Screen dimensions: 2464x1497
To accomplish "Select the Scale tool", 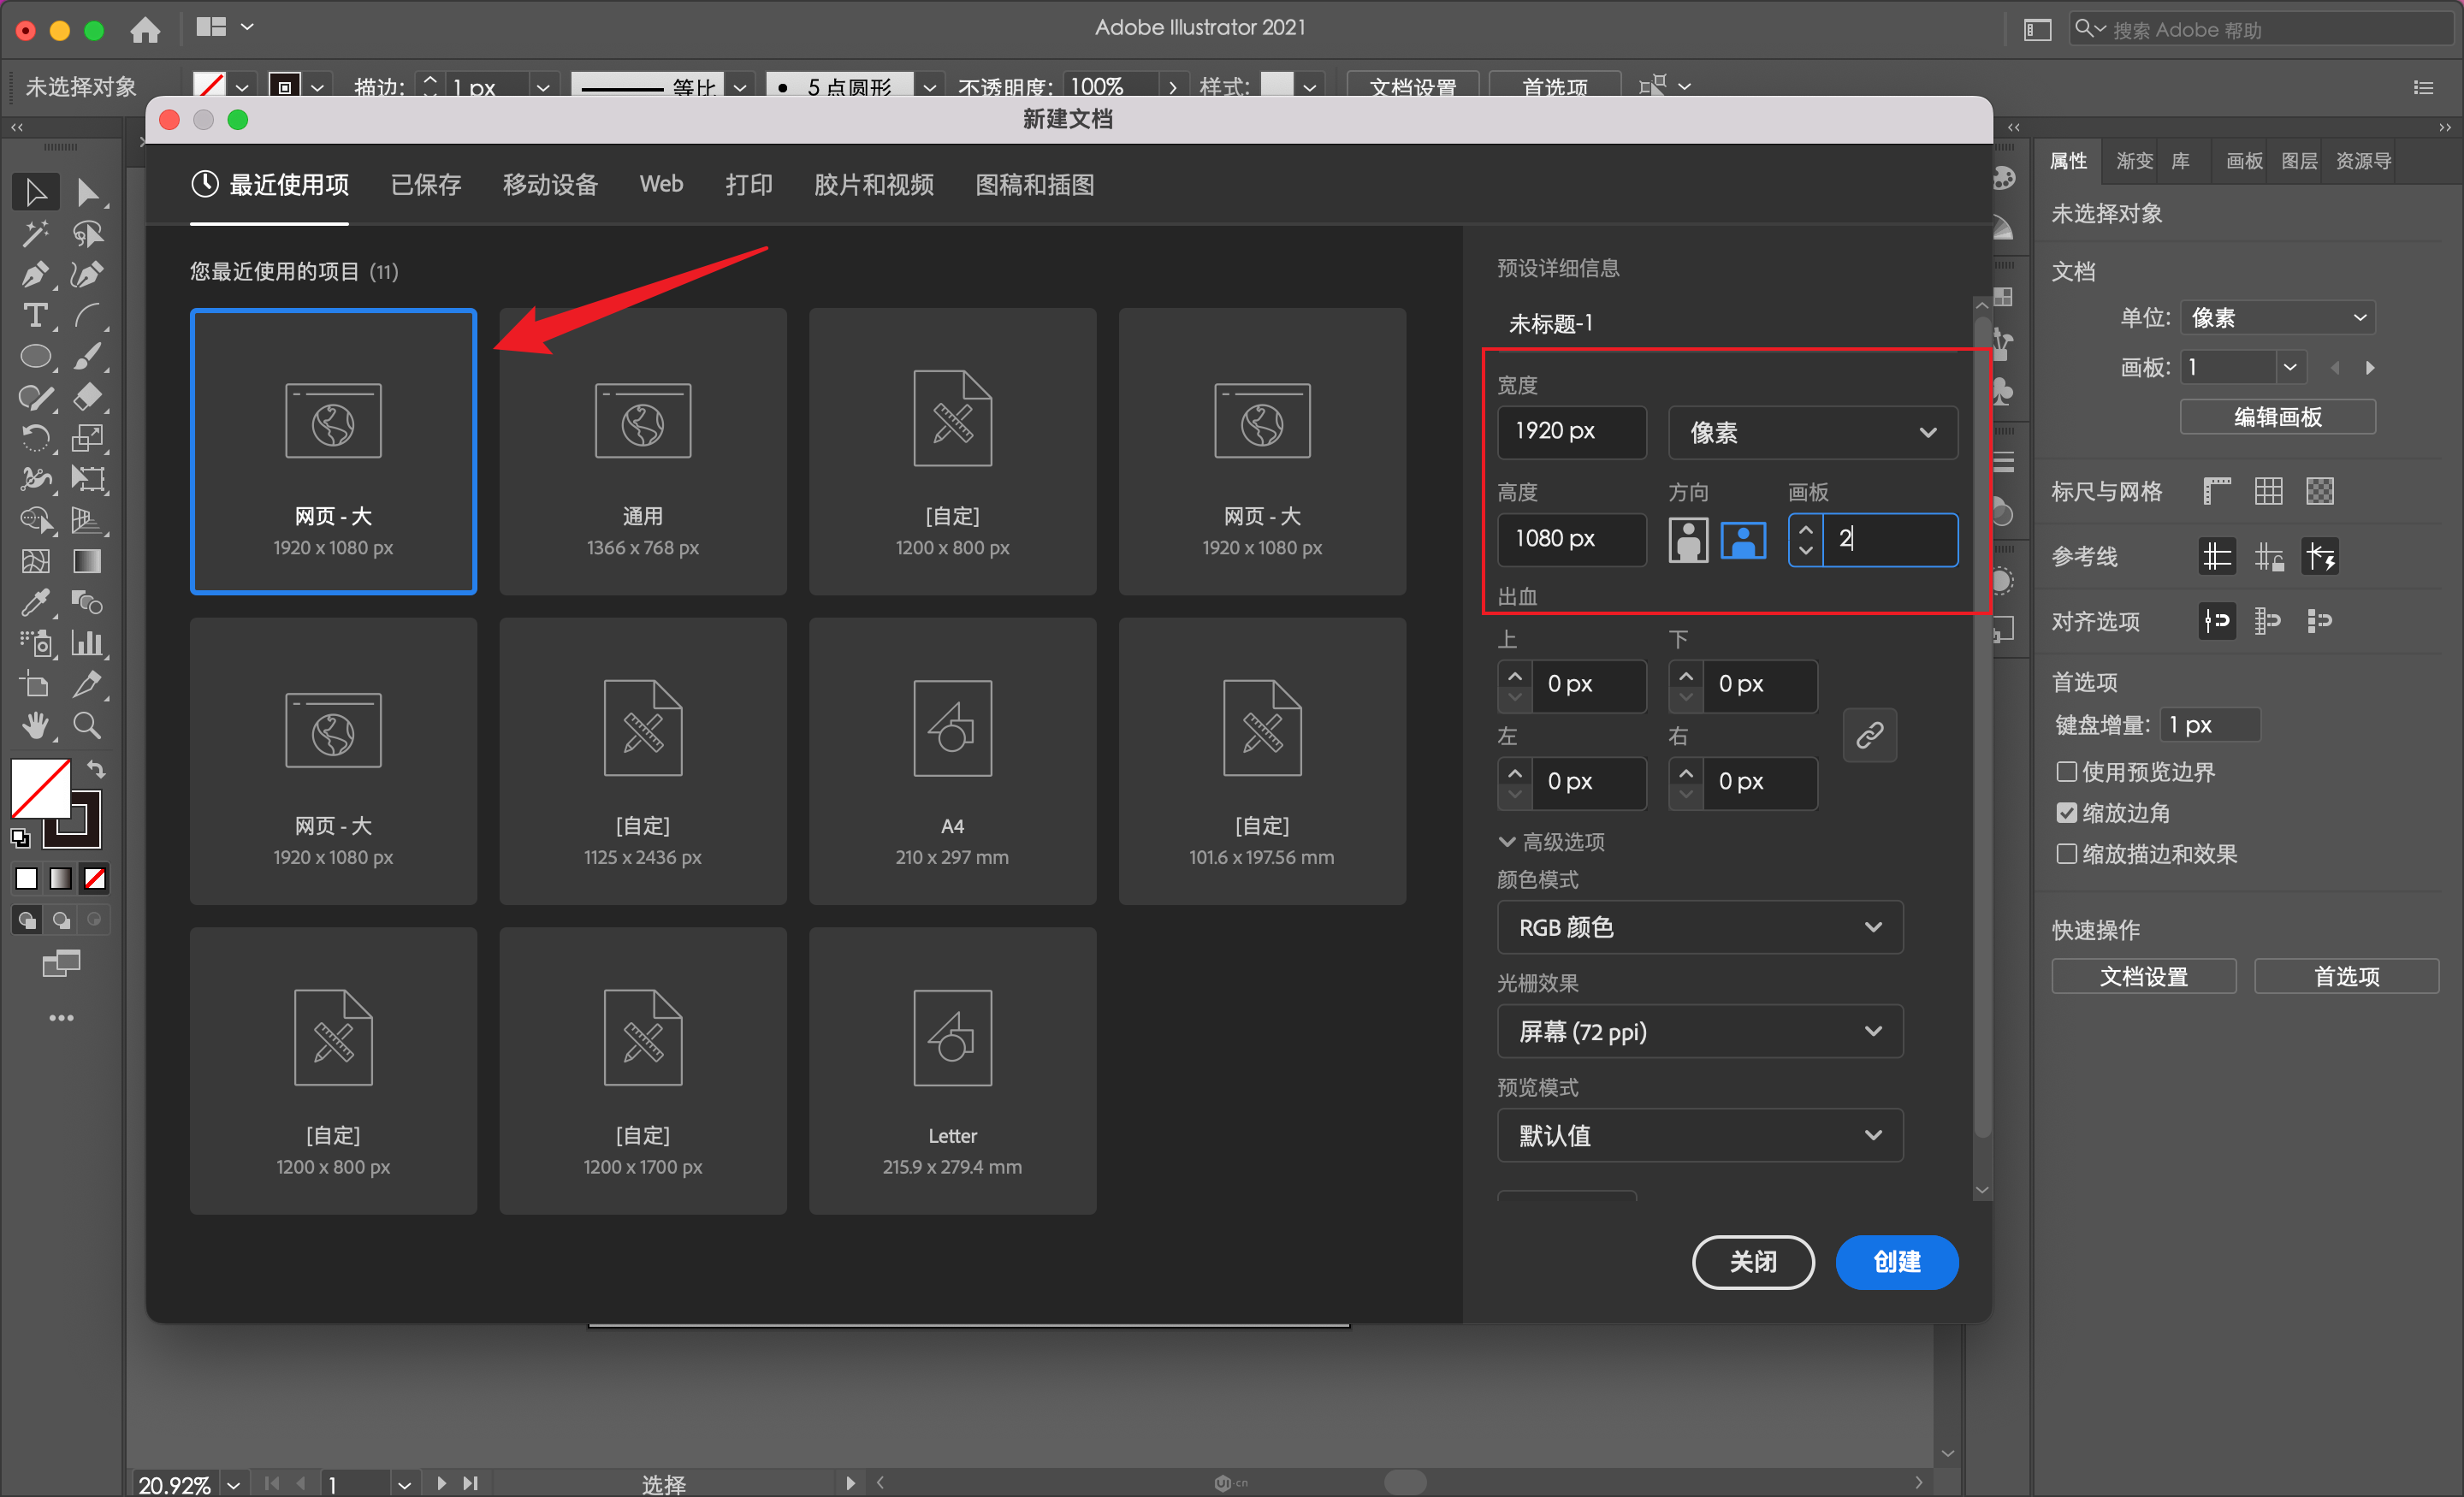I will point(87,438).
